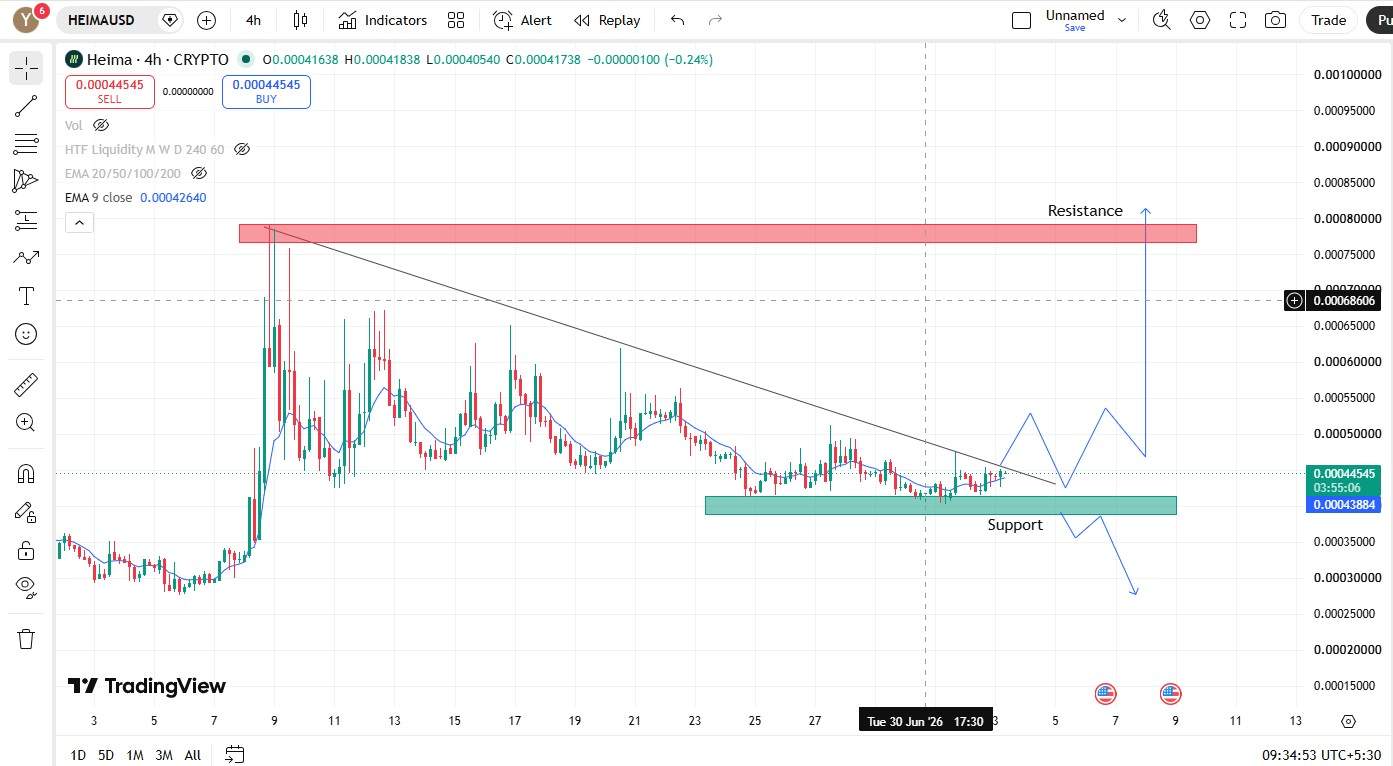Open time axis settings gear

[x=1348, y=721]
